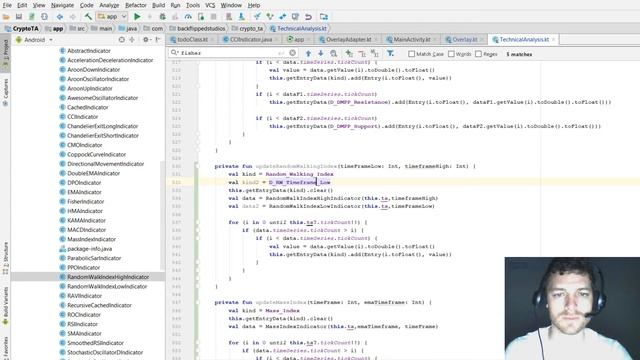Select AwesomeOscillatorIndicator in project tree

102,98
